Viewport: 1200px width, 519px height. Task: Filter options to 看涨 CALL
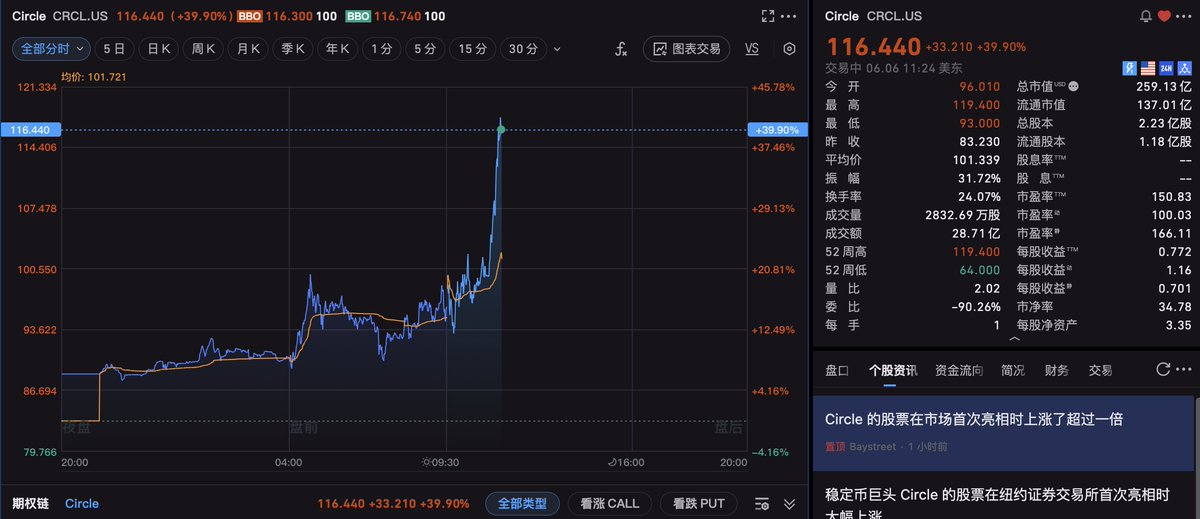[x=610, y=503]
